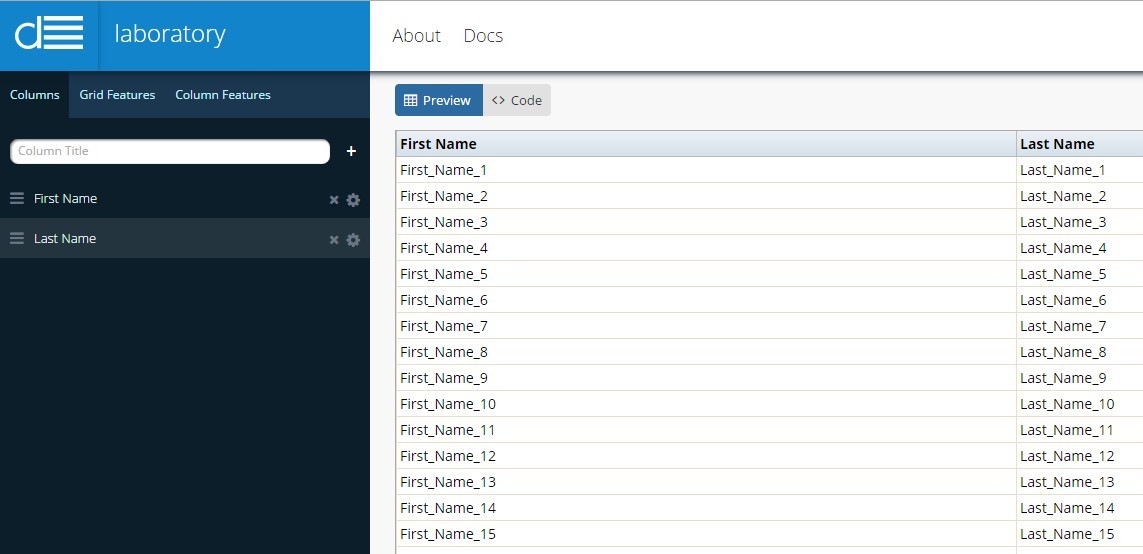The width and height of the screenshot is (1143, 554).
Task: Switch to the Column Features tab
Action: pyautogui.click(x=223, y=95)
